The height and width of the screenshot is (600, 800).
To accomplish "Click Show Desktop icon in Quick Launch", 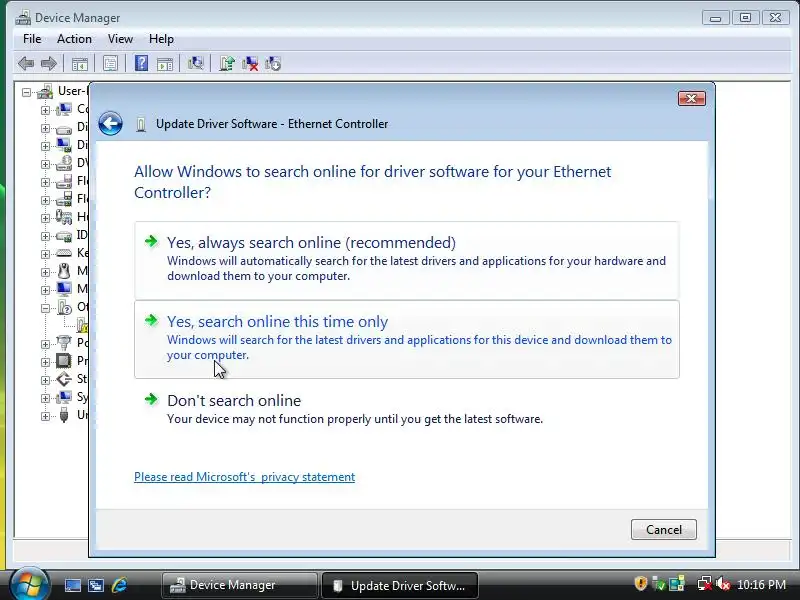I will click(x=72, y=585).
